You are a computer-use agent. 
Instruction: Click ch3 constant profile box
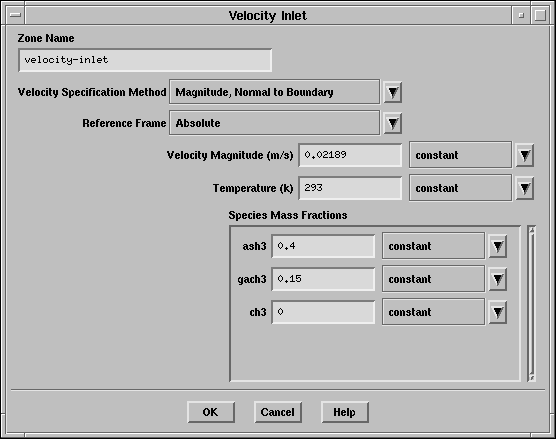[x=433, y=312]
